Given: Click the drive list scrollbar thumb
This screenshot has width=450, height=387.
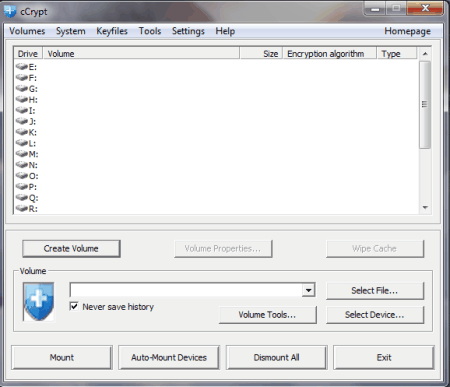Looking at the screenshot, I should coord(425,104).
